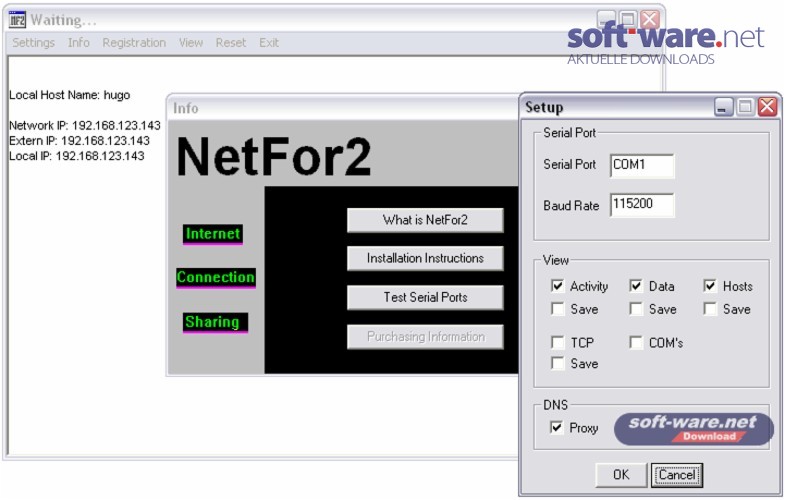
Task: Click the Baud Rate field showing 115200
Action: click(x=642, y=205)
